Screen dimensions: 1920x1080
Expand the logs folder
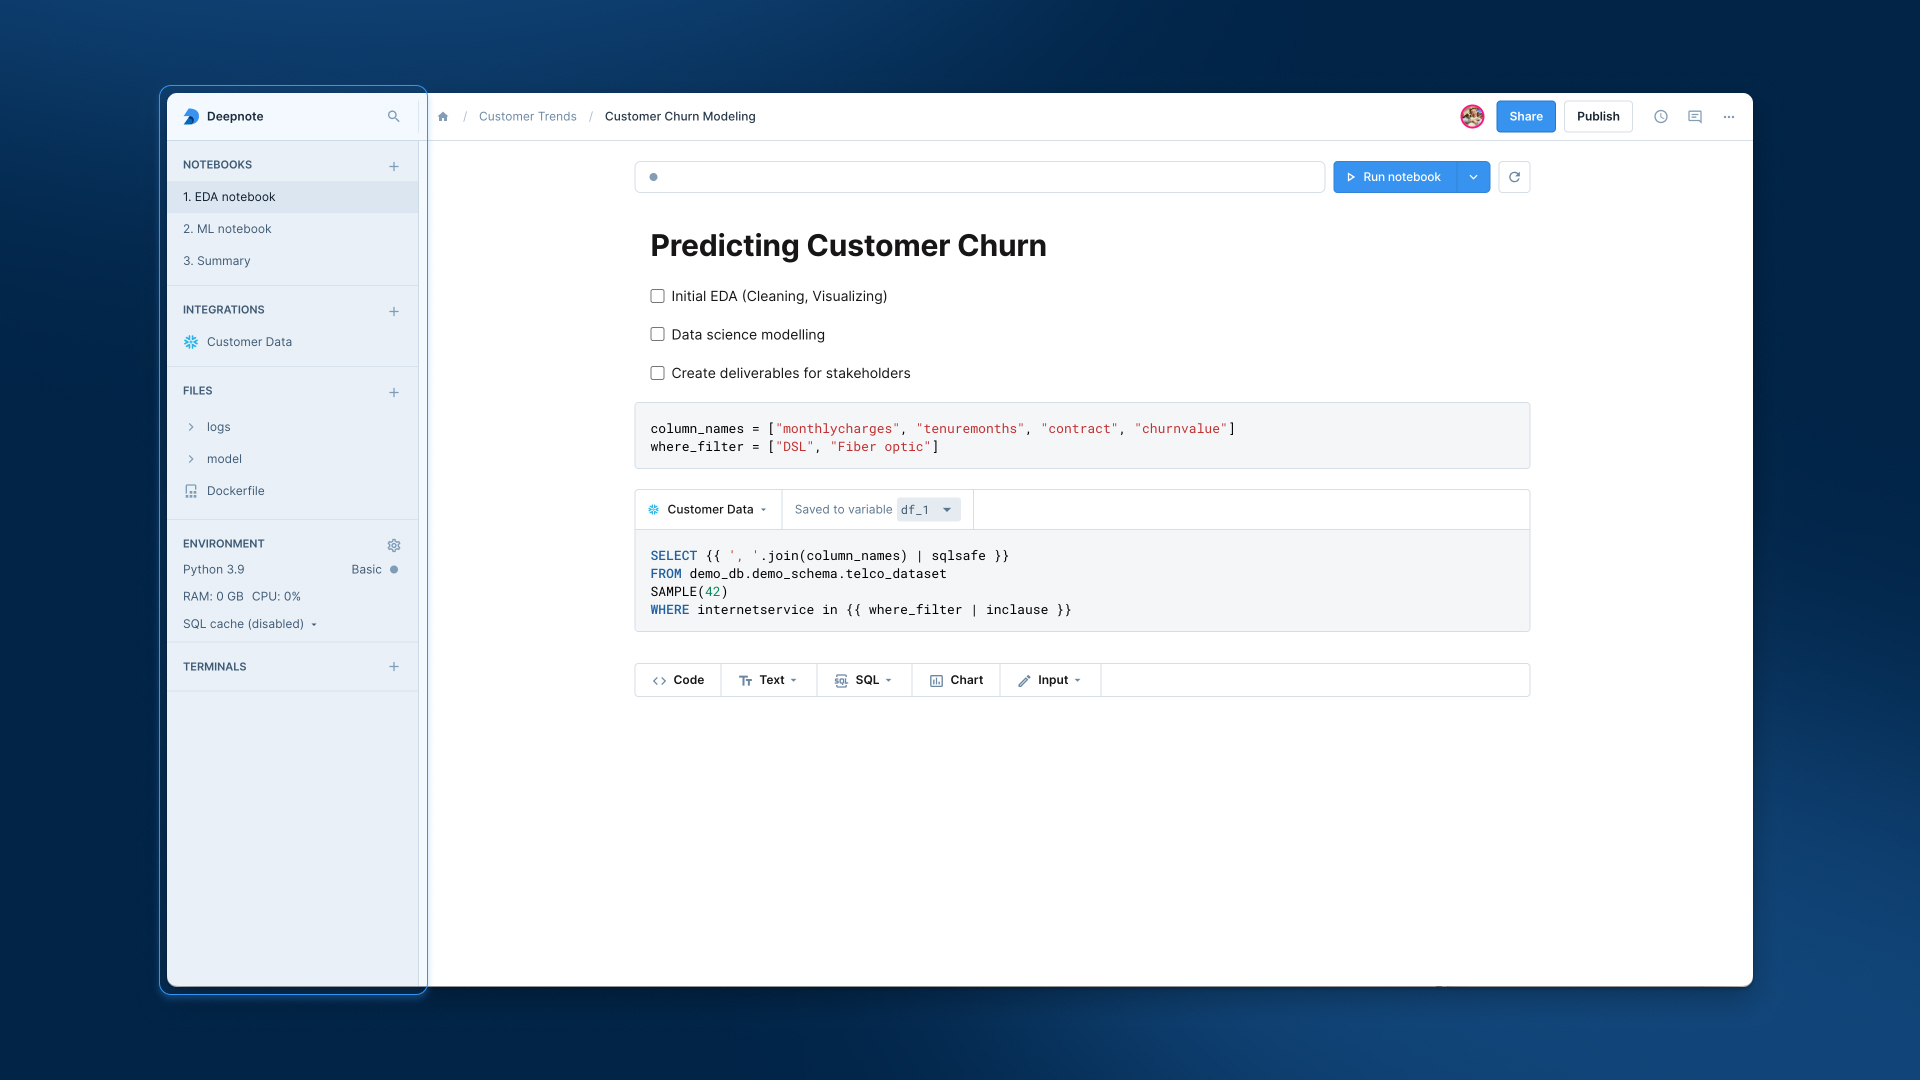pyautogui.click(x=191, y=427)
